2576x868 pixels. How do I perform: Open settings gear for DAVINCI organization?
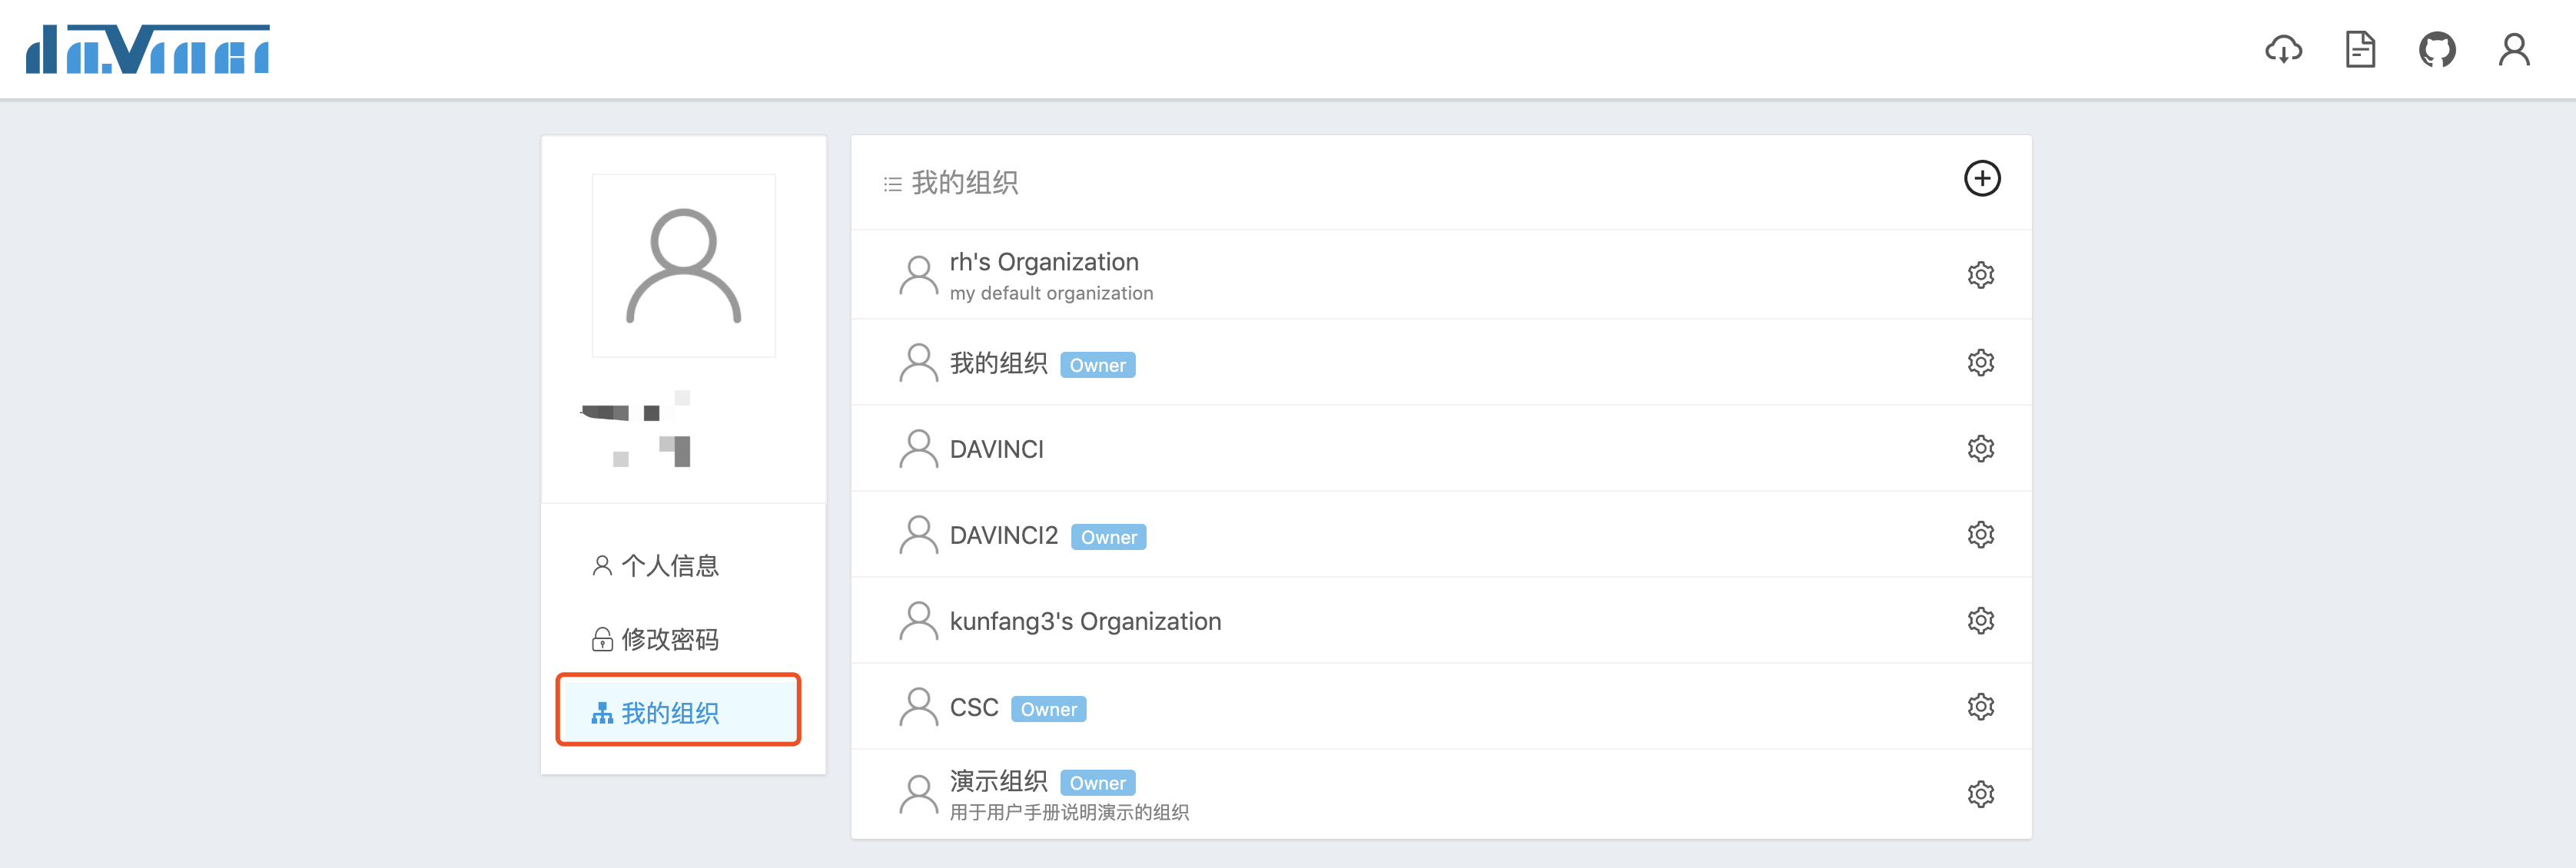(x=1980, y=448)
